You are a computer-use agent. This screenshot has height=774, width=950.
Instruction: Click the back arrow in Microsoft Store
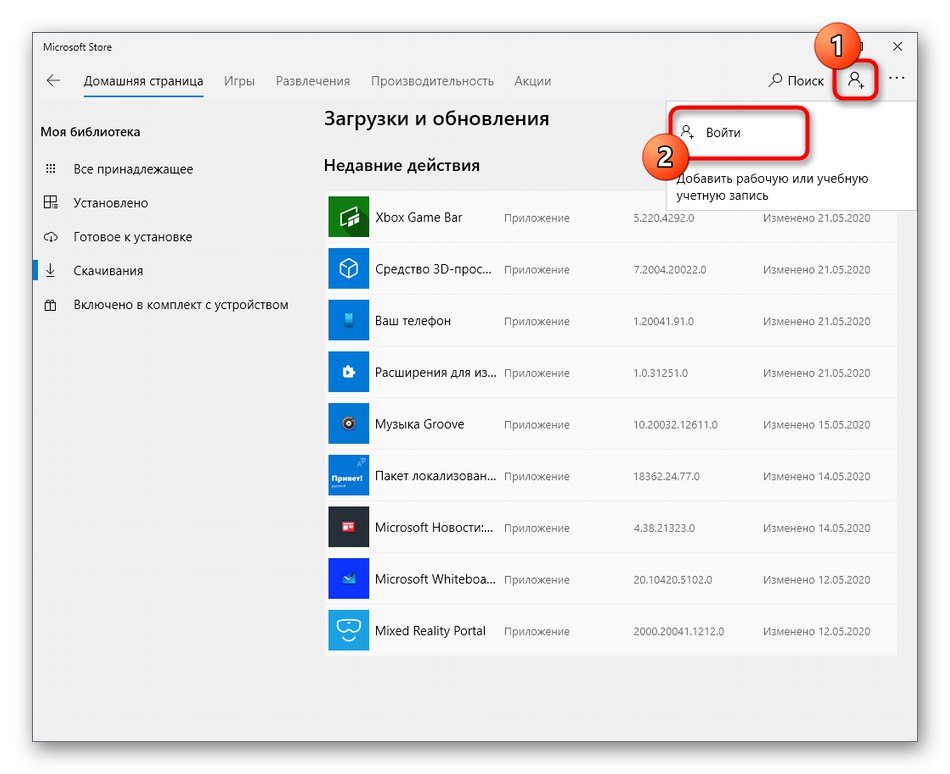coord(53,81)
